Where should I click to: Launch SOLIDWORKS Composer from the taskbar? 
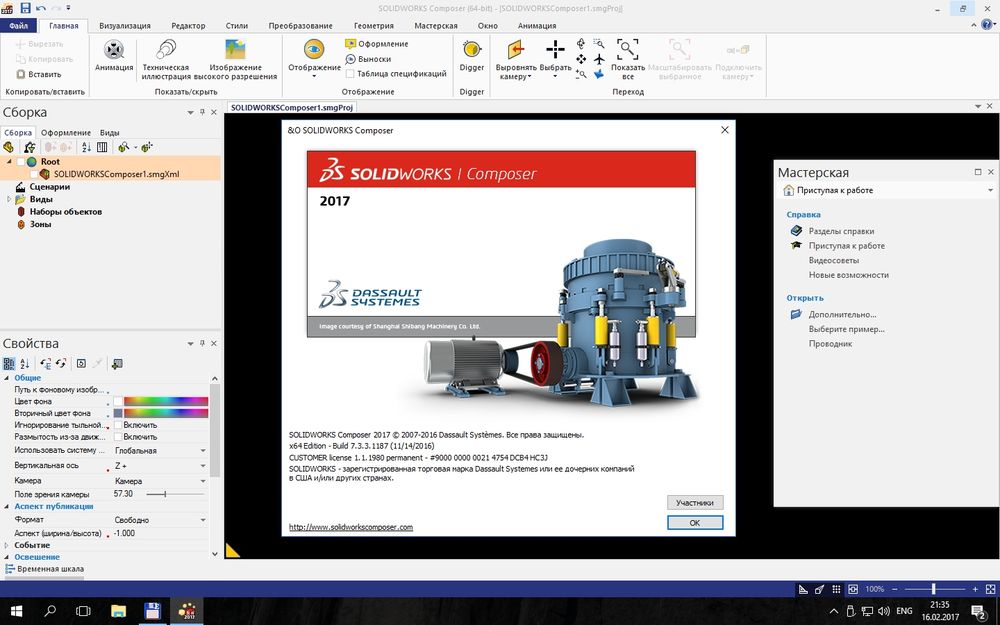tap(186, 611)
